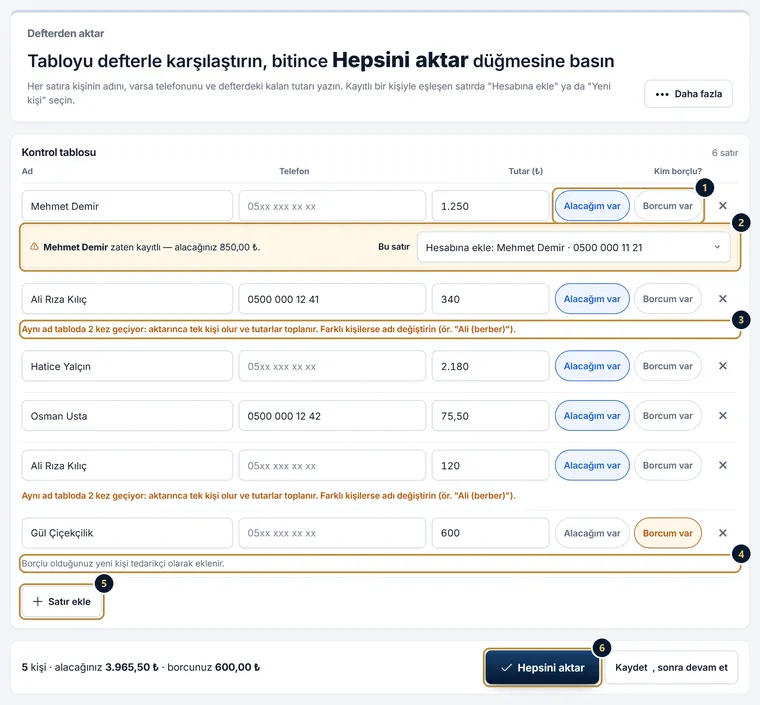Select Alacağım var for Gül Çiçekçilik

click(x=592, y=533)
